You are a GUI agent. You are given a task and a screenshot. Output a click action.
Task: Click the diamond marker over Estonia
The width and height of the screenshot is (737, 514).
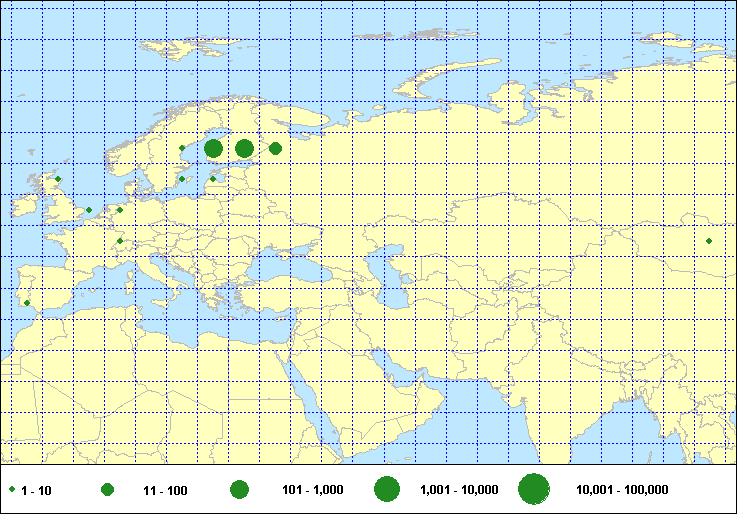coord(213,179)
